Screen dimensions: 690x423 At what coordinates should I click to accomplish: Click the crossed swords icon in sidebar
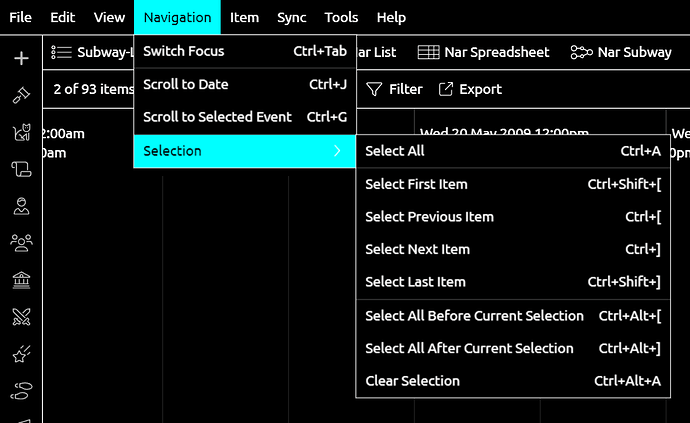click(21, 317)
